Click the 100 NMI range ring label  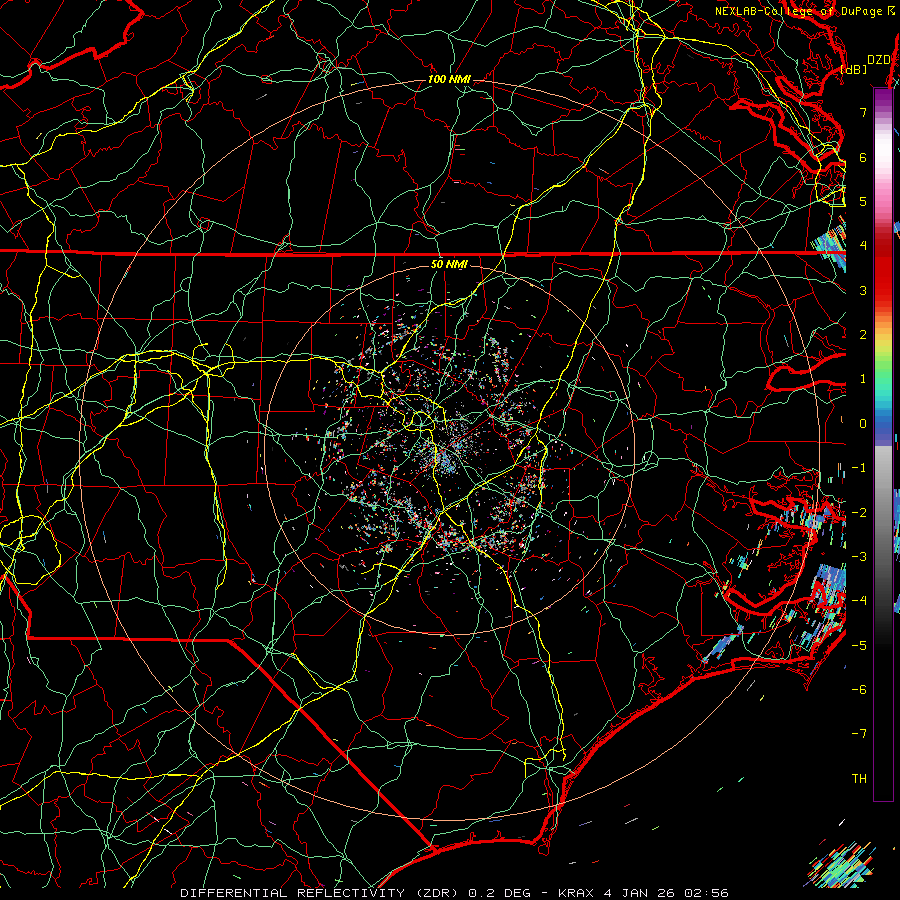tap(449, 79)
